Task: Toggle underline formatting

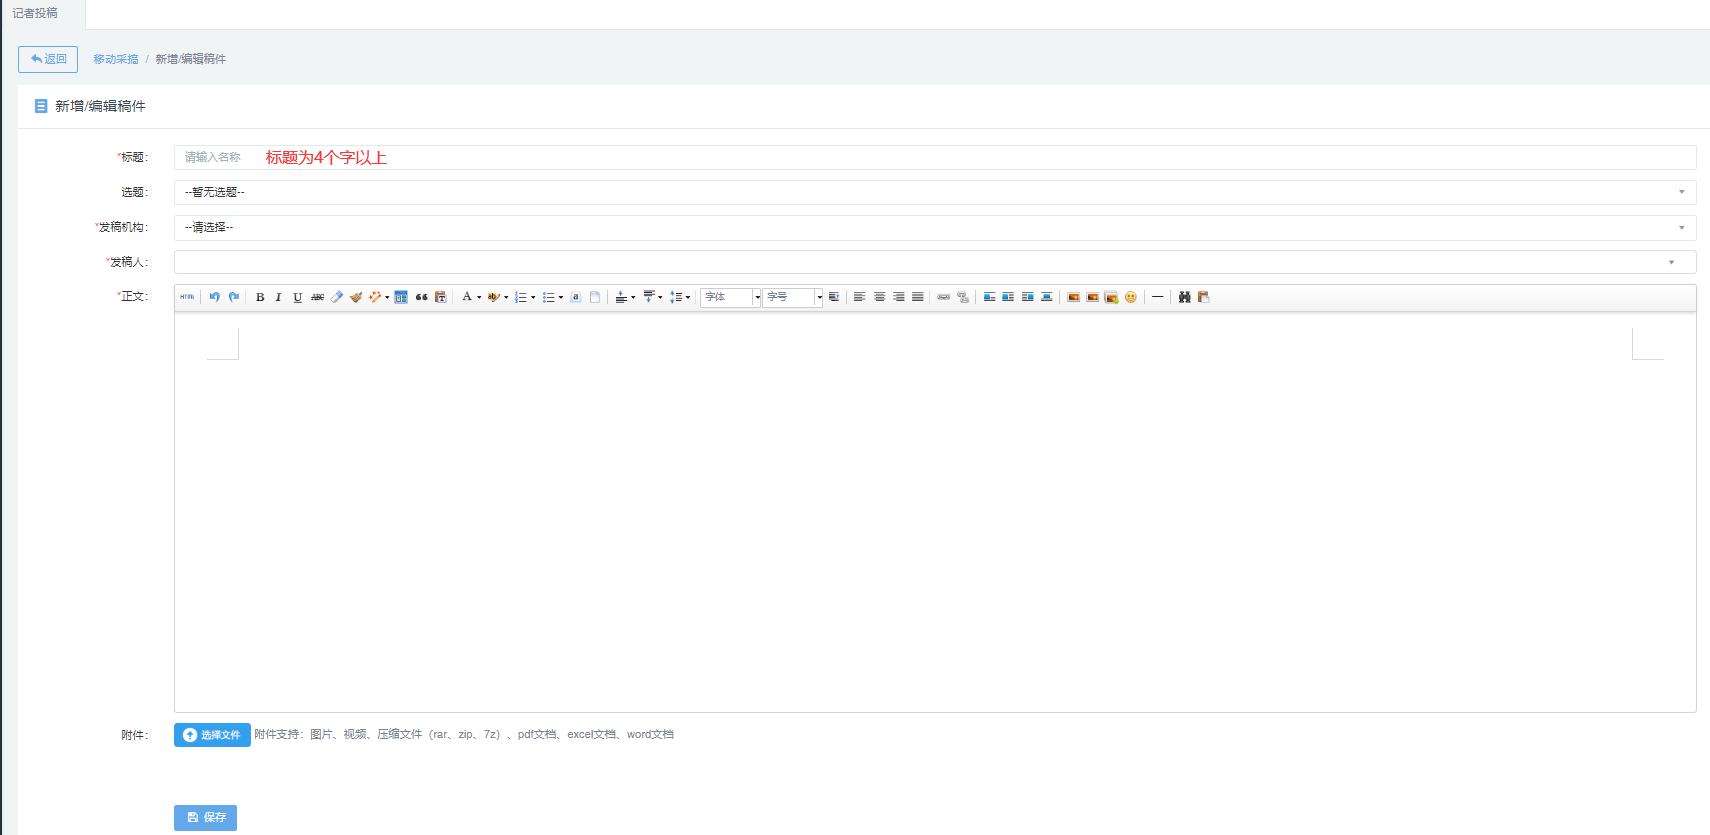Action: [x=297, y=297]
